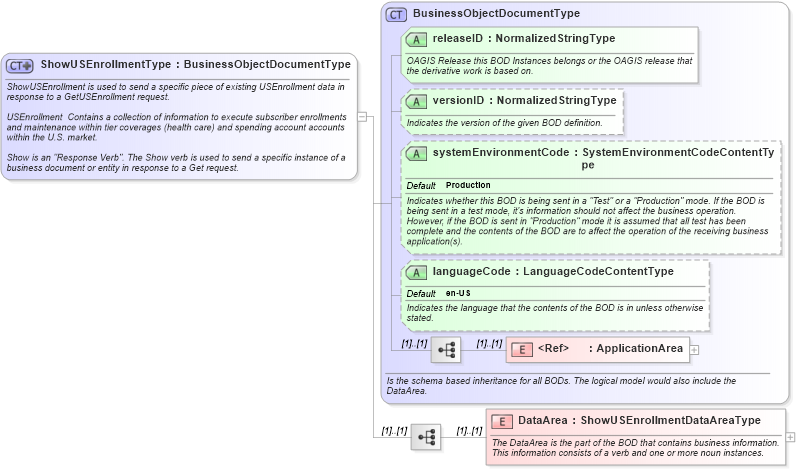
Task: Click the sequence compositor icon before ApplicationArea
Action: [x=446, y=350]
